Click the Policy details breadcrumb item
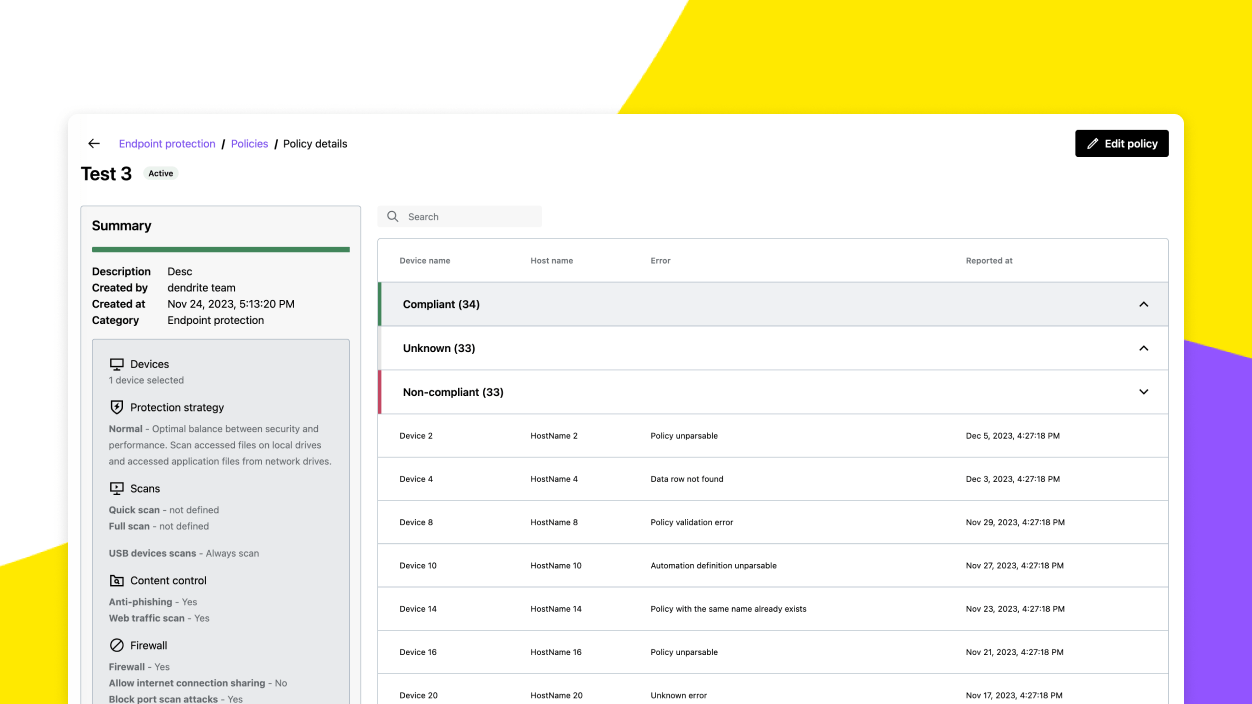 click(x=314, y=143)
